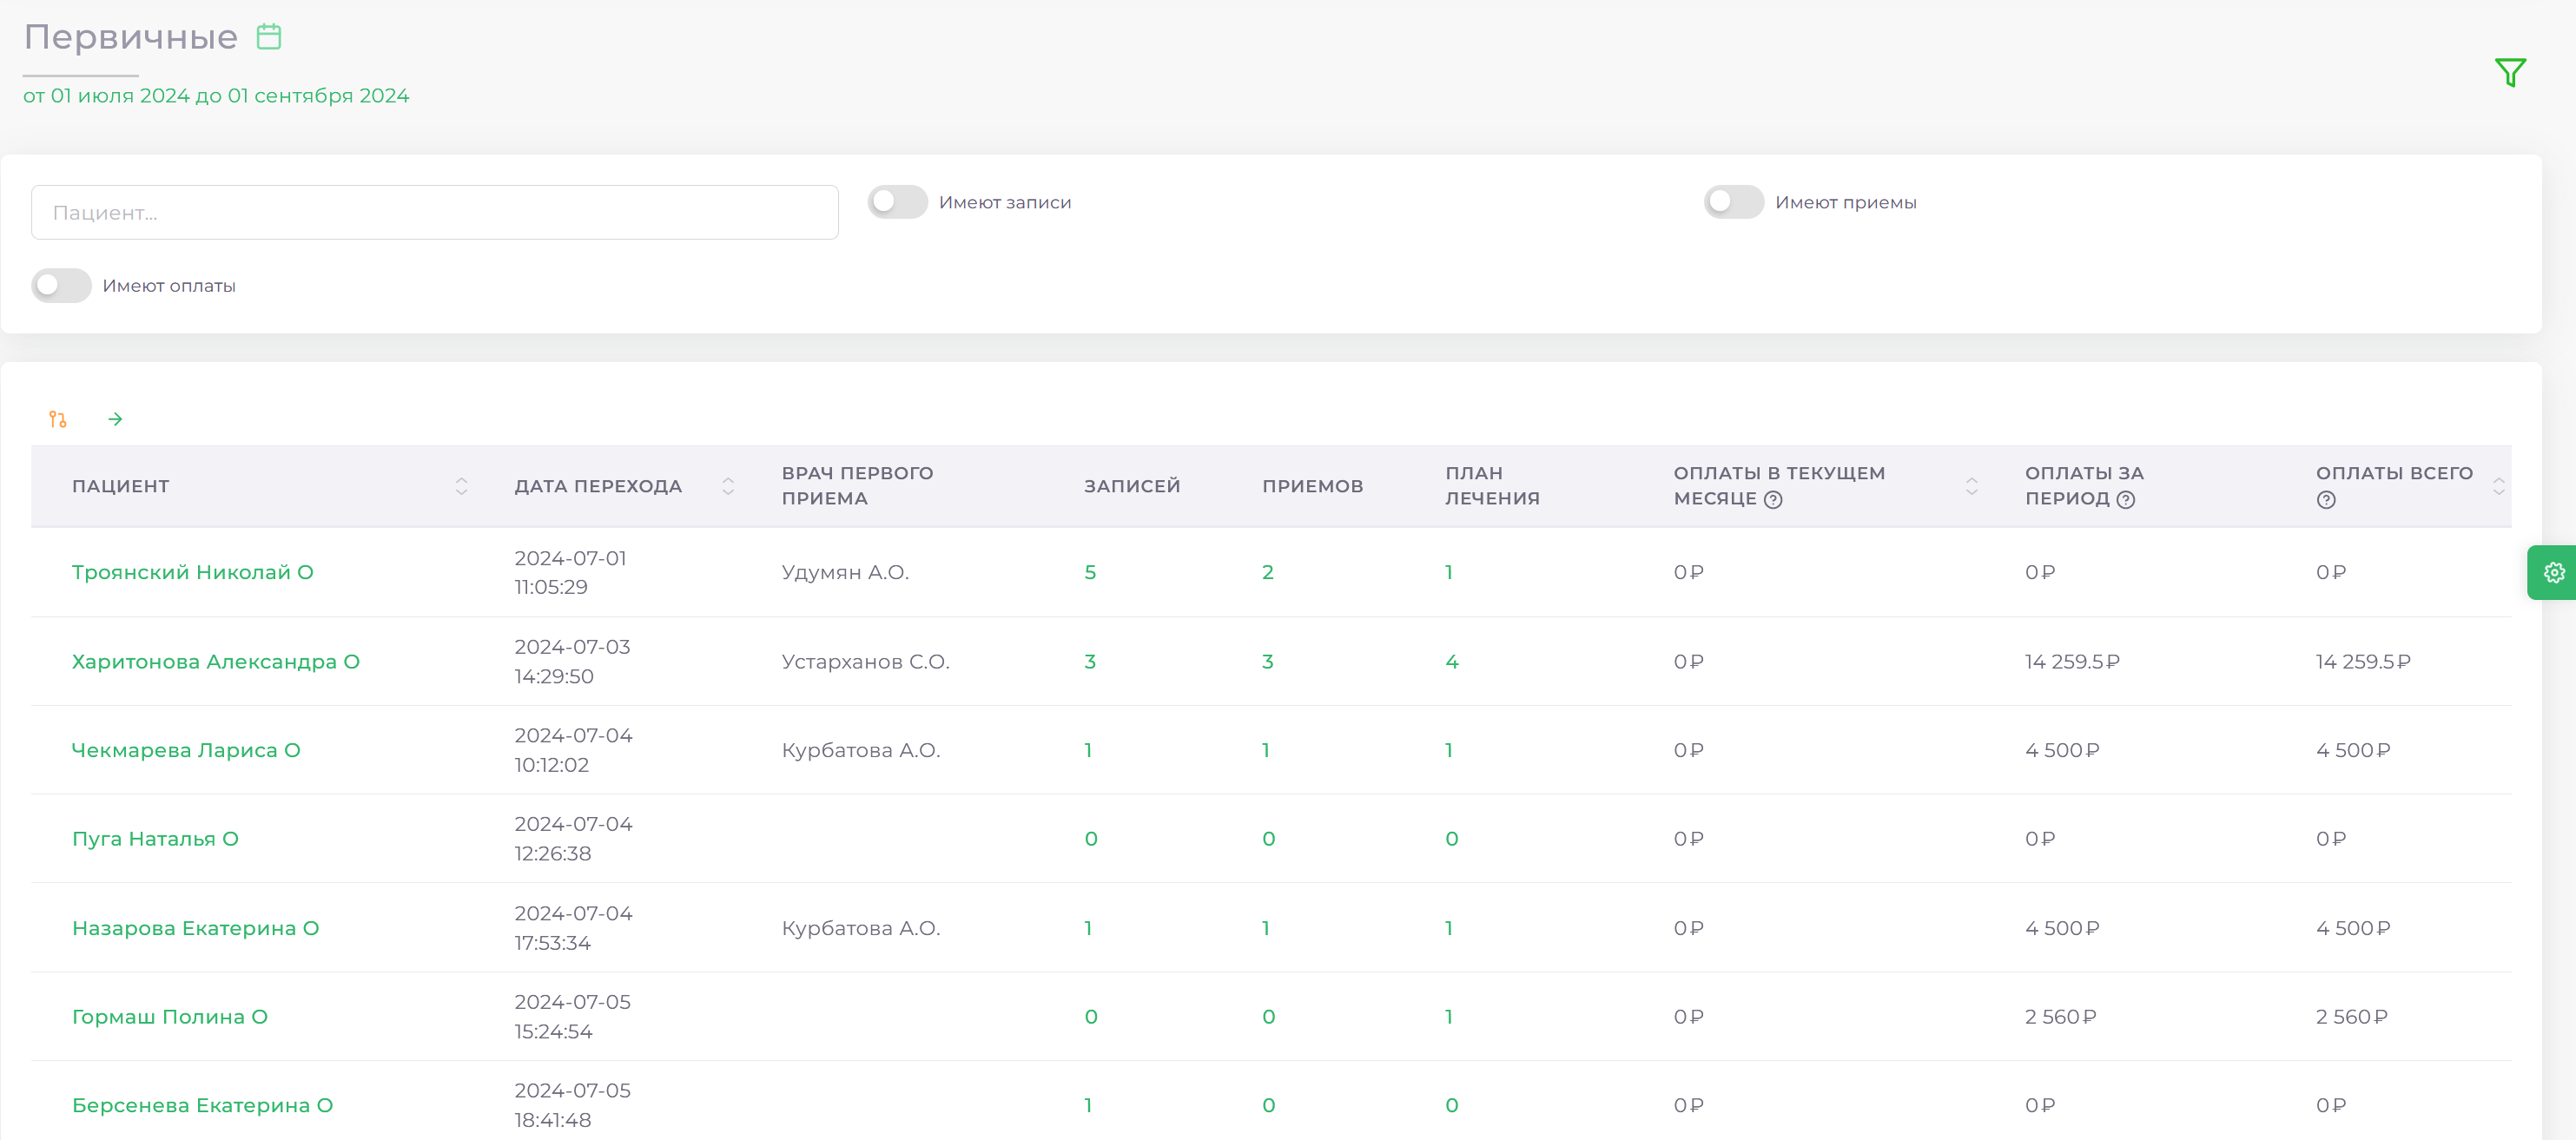The image size is (2576, 1140).
Task: Click doctor name Устарханов С.О.
Action: click(865, 661)
